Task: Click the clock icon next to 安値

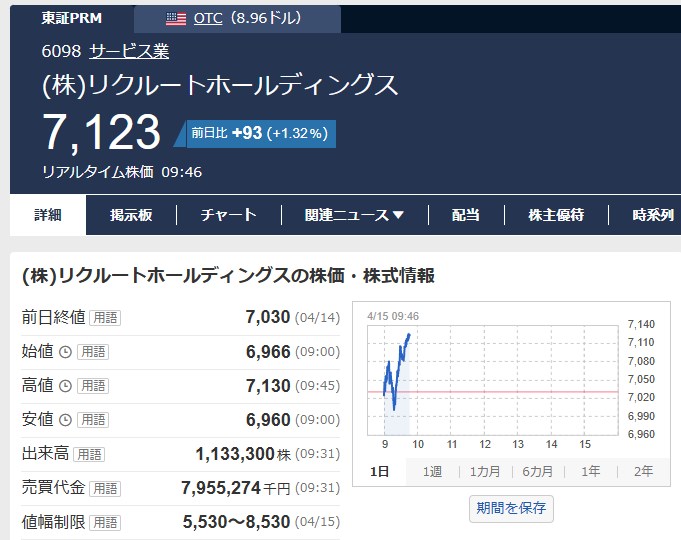Action: pos(65,420)
